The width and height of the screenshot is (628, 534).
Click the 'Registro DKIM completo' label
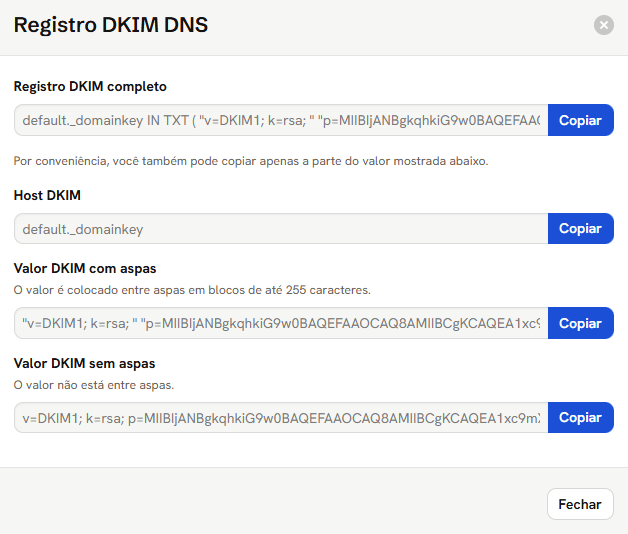click(90, 87)
